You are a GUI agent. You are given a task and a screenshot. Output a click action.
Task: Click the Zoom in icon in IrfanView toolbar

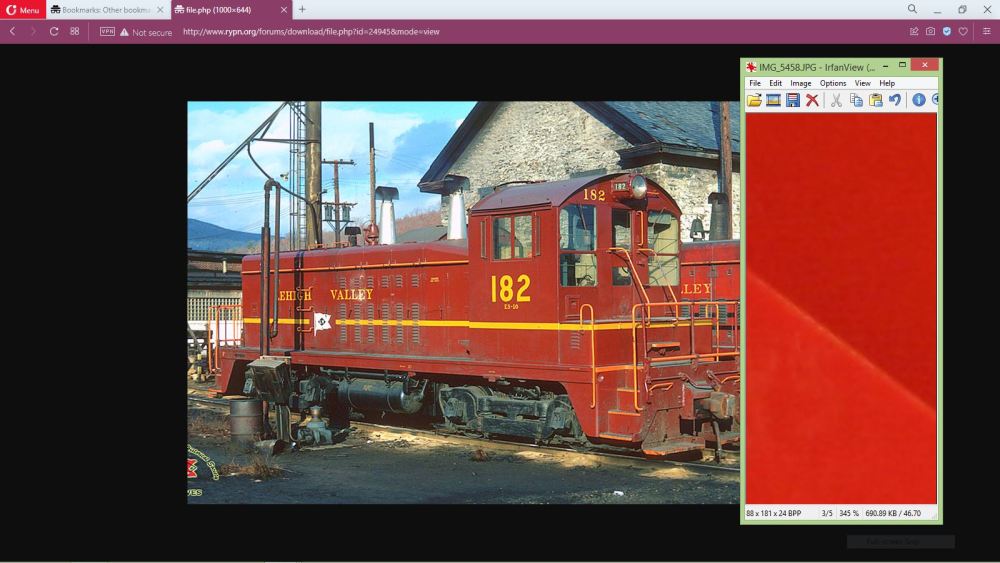point(934,100)
